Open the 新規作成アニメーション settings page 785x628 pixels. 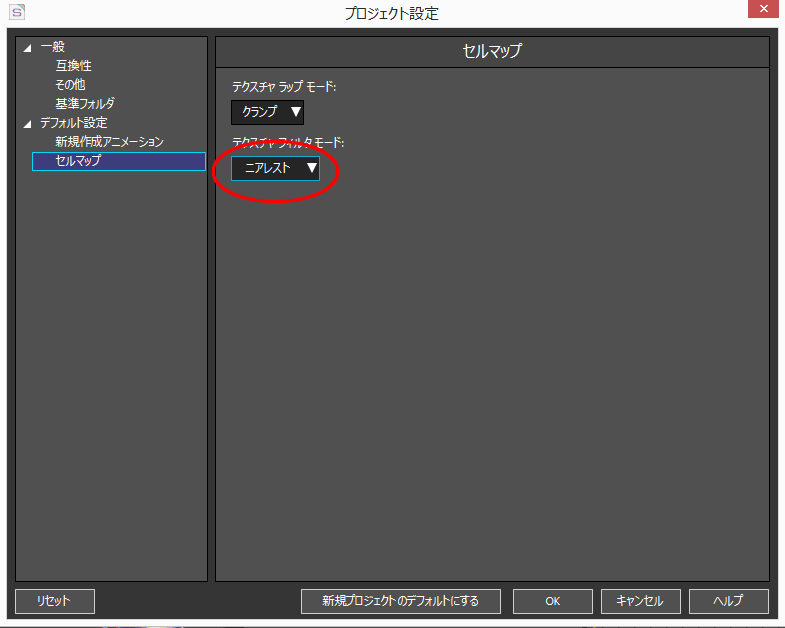point(110,142)
